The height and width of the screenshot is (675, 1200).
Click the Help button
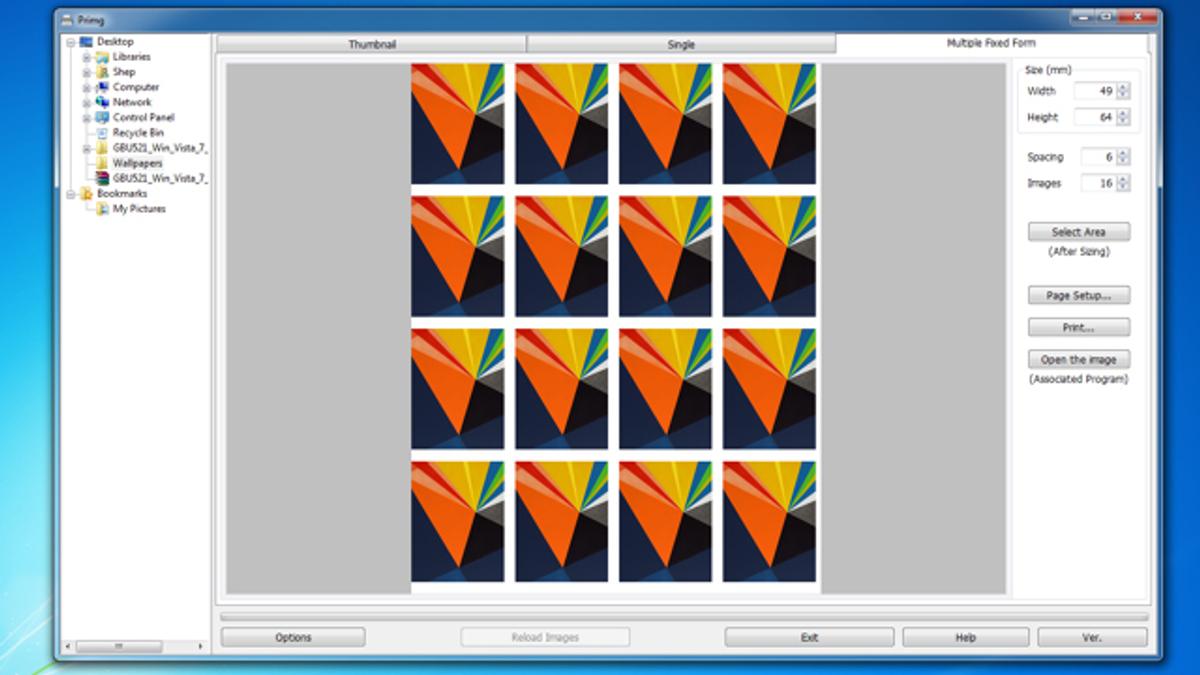965,637
